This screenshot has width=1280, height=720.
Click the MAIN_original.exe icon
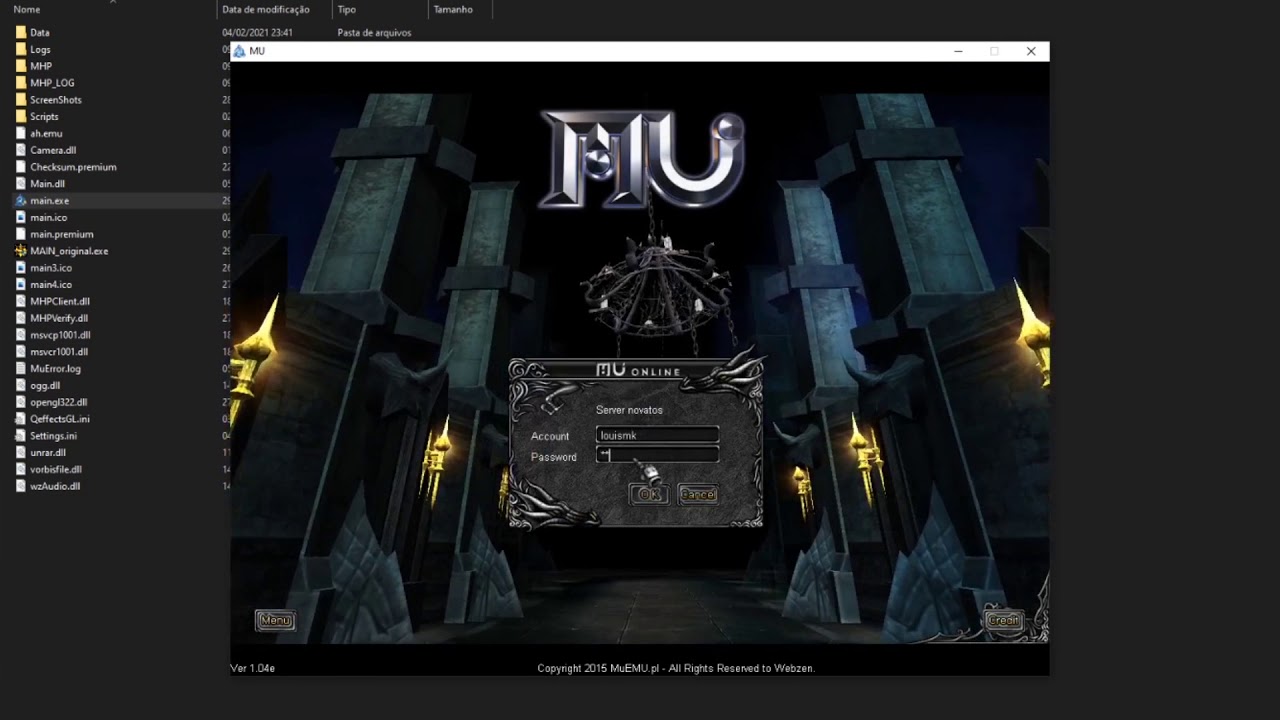pyautogui.click(x=21, y=251)
